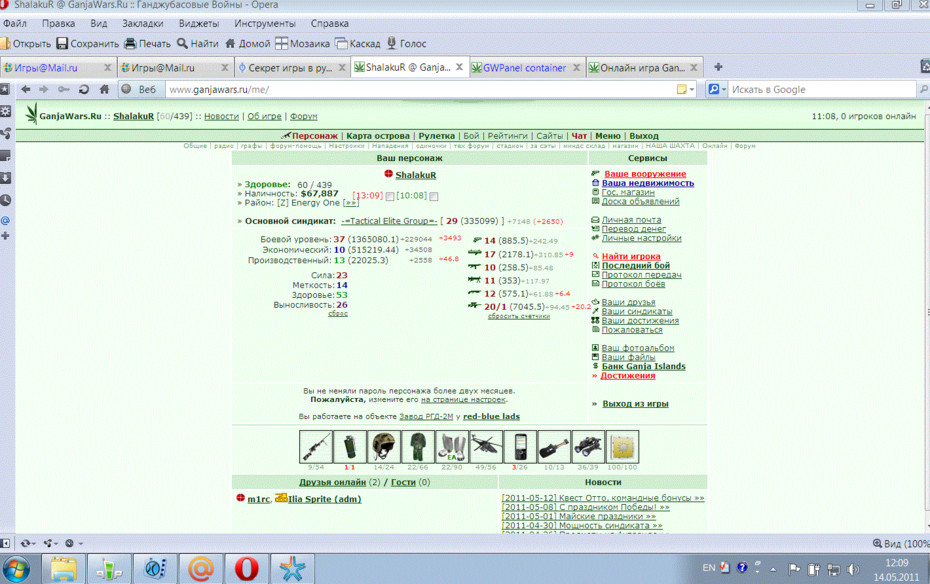Tick the checkbox next to 10:08
The height and width of the screenshot is (584, 930).
[x=434, y=196]
